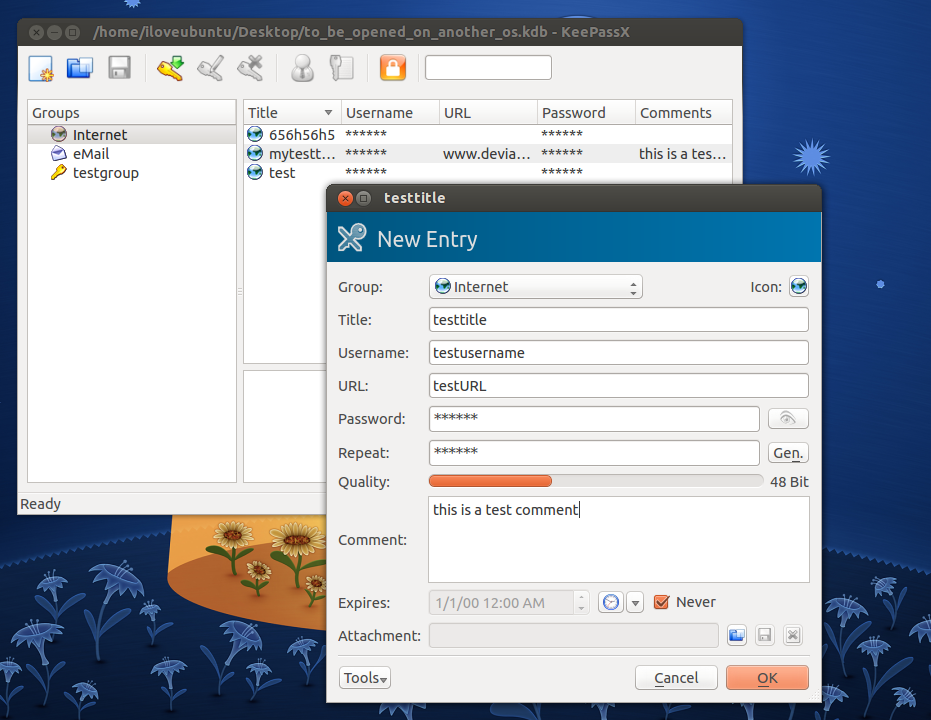Toggle the Never expires checkbox
The image size is (931, 720).
tap(661, 602)
